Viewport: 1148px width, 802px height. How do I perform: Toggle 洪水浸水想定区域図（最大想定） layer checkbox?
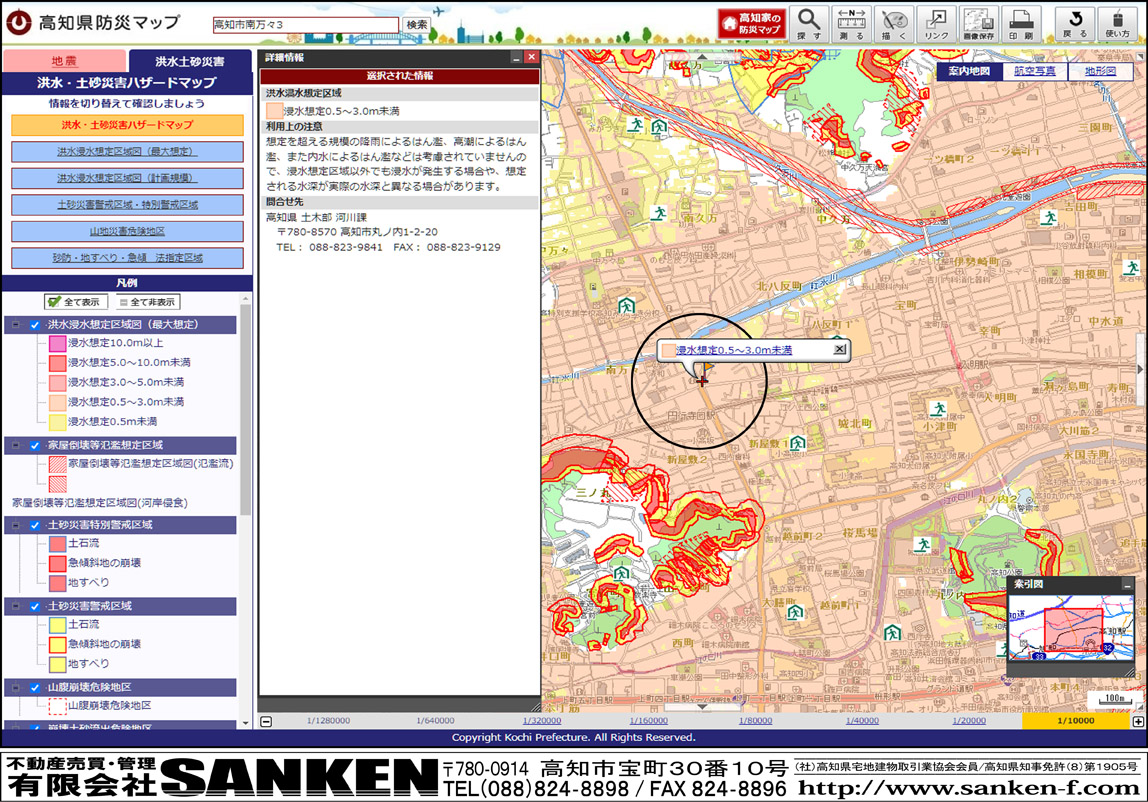point(34,324)
